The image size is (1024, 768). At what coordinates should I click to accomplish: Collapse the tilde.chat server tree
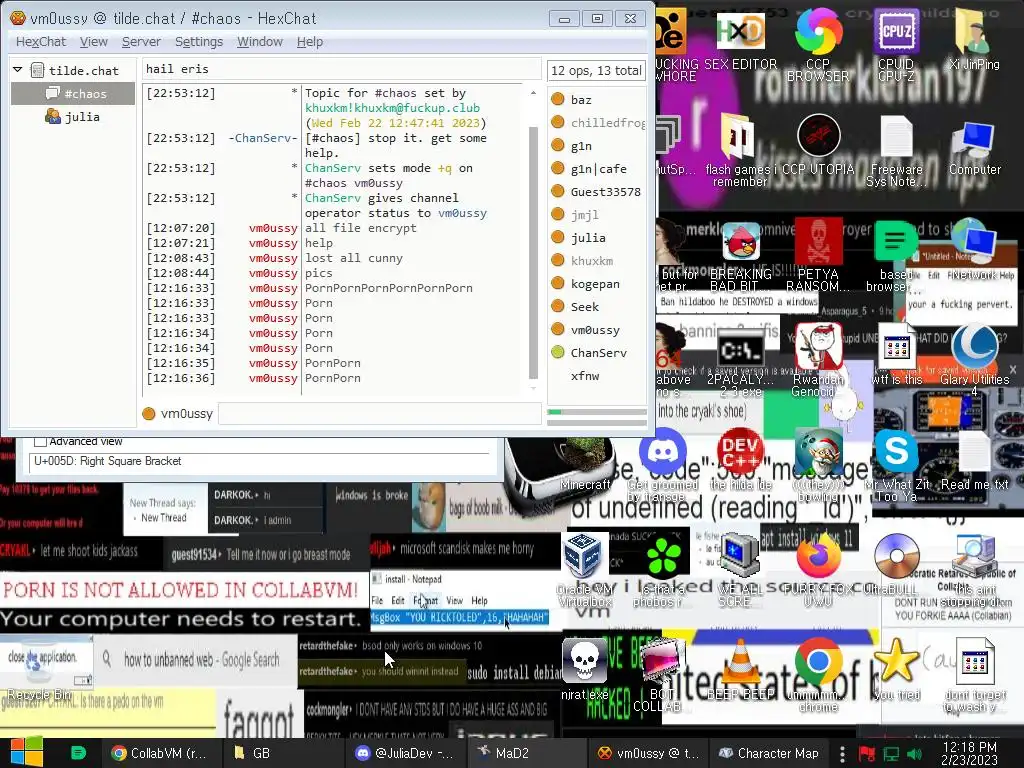(x=18, y=69)
